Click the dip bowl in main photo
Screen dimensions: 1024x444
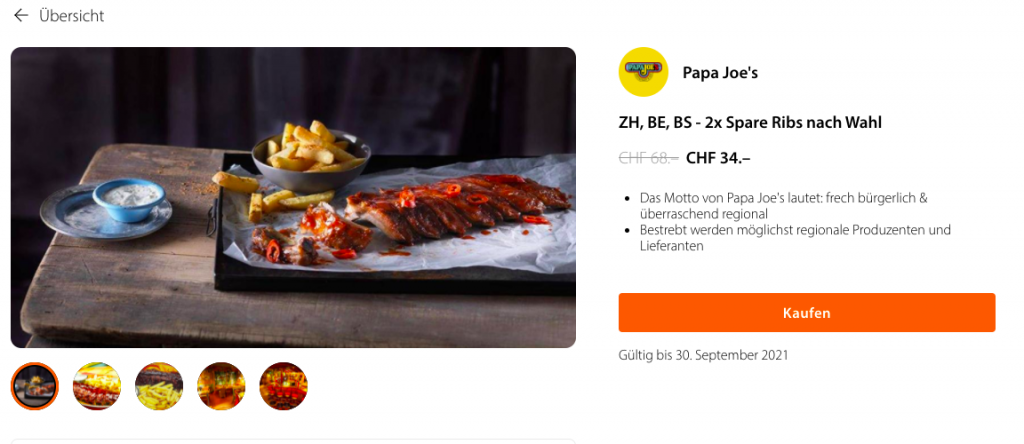[126, 194]
